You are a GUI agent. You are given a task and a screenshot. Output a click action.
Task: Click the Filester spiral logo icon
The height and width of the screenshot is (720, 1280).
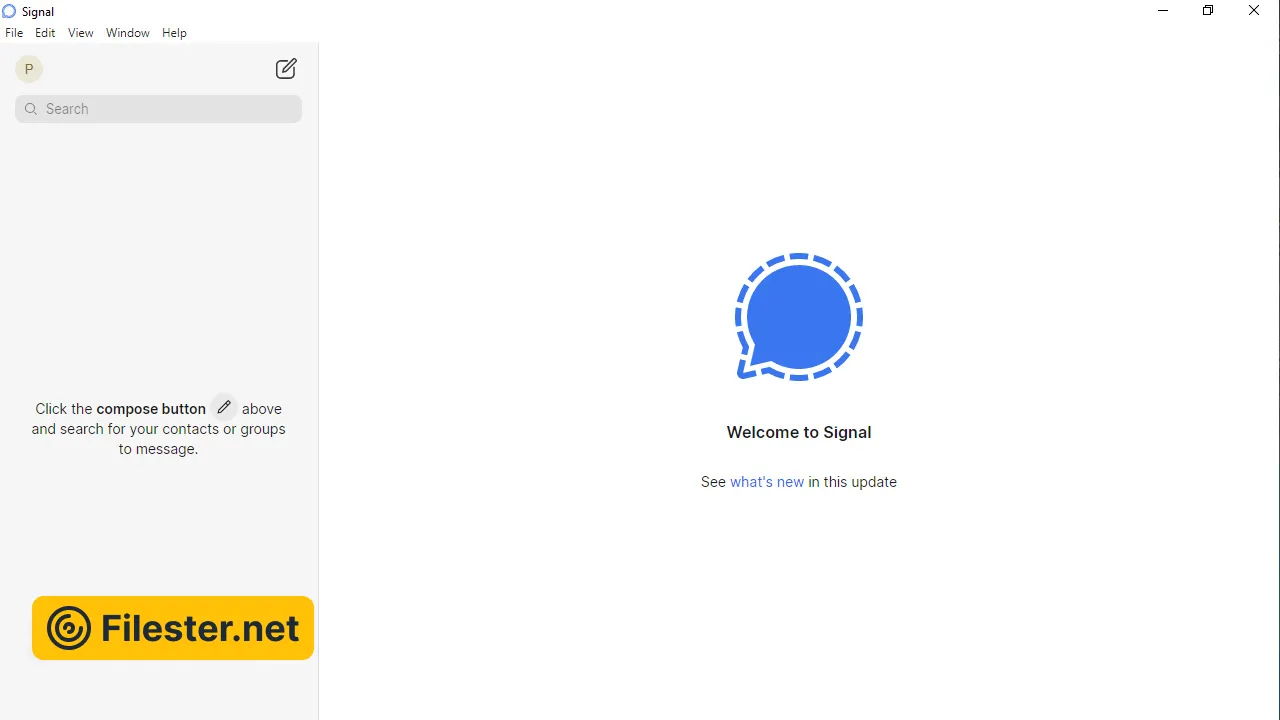69,628
